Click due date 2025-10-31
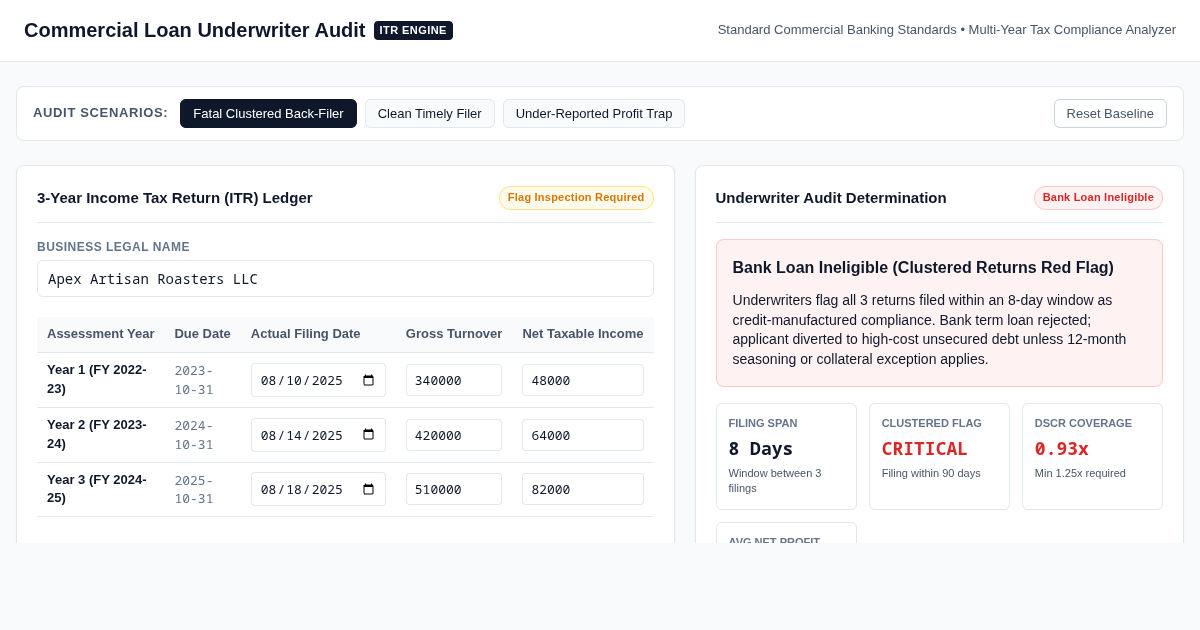Screen dimensions: 1200x630 pyautogui.click(x=194, y=489)
